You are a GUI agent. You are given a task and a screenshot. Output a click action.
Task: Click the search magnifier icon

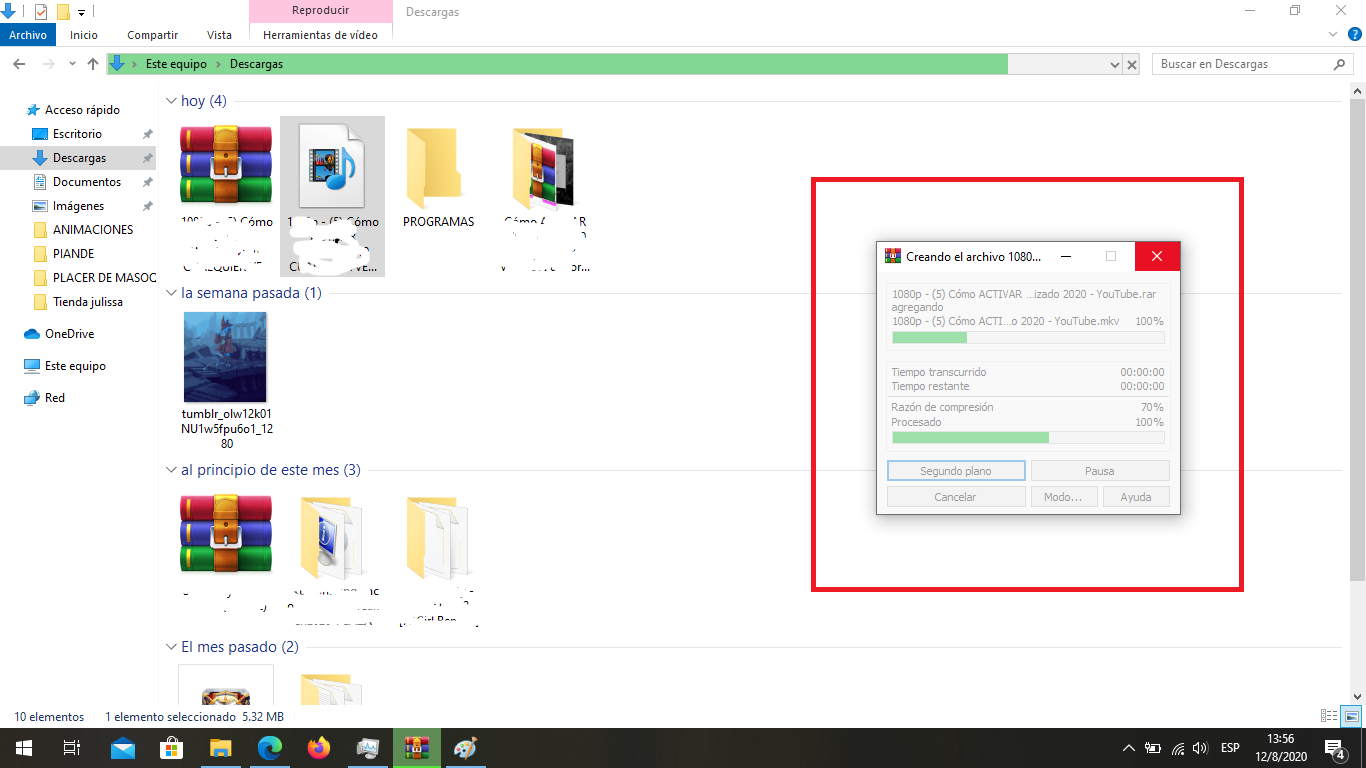pos(1340,64)
